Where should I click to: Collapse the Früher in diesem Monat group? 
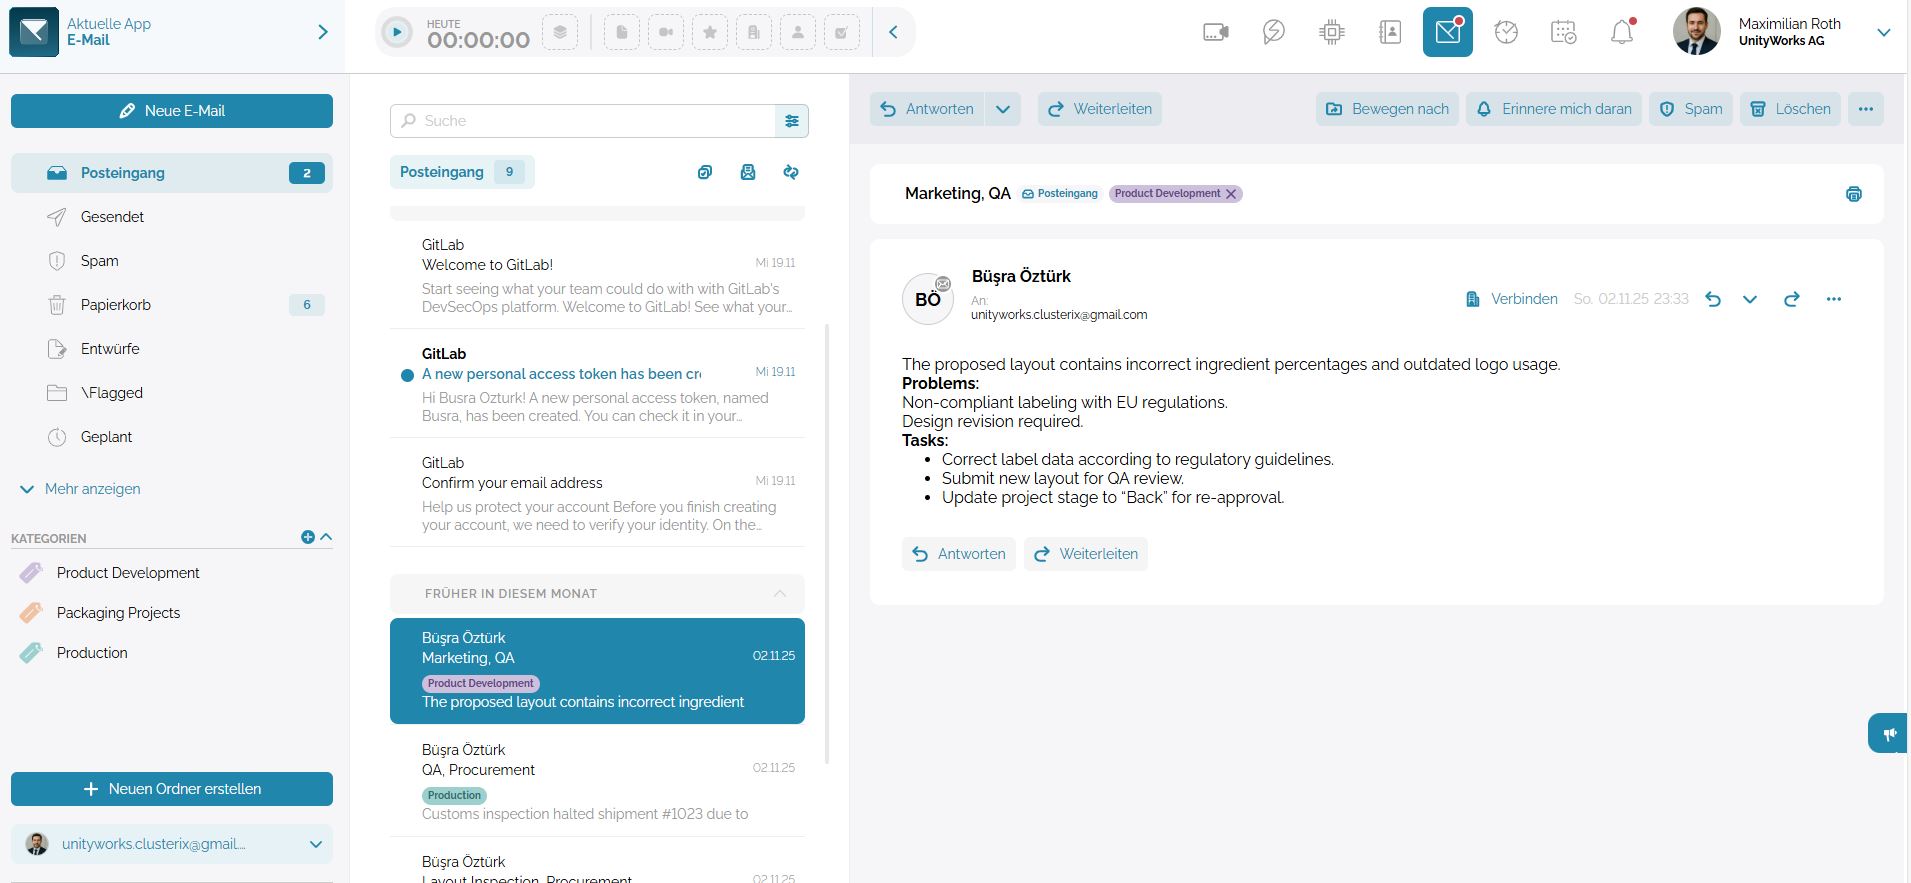[x=780, y=594]
